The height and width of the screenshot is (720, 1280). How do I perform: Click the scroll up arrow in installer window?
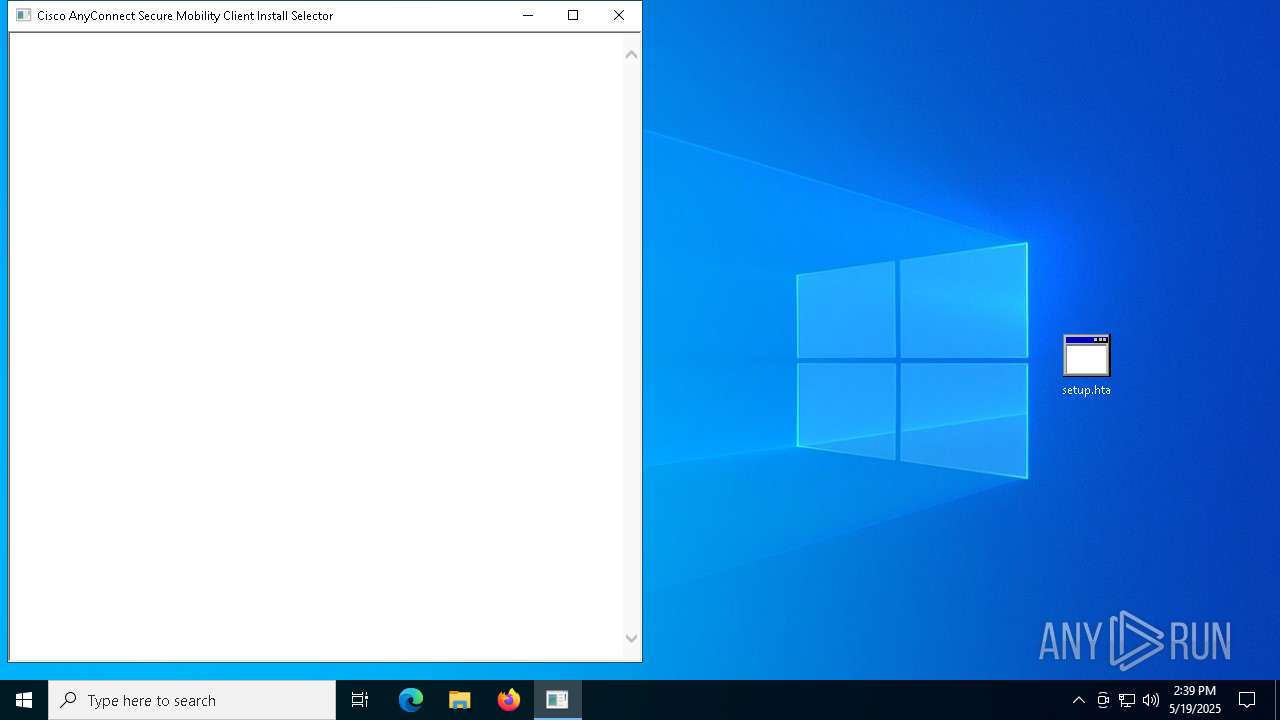[x=631, y=55]
